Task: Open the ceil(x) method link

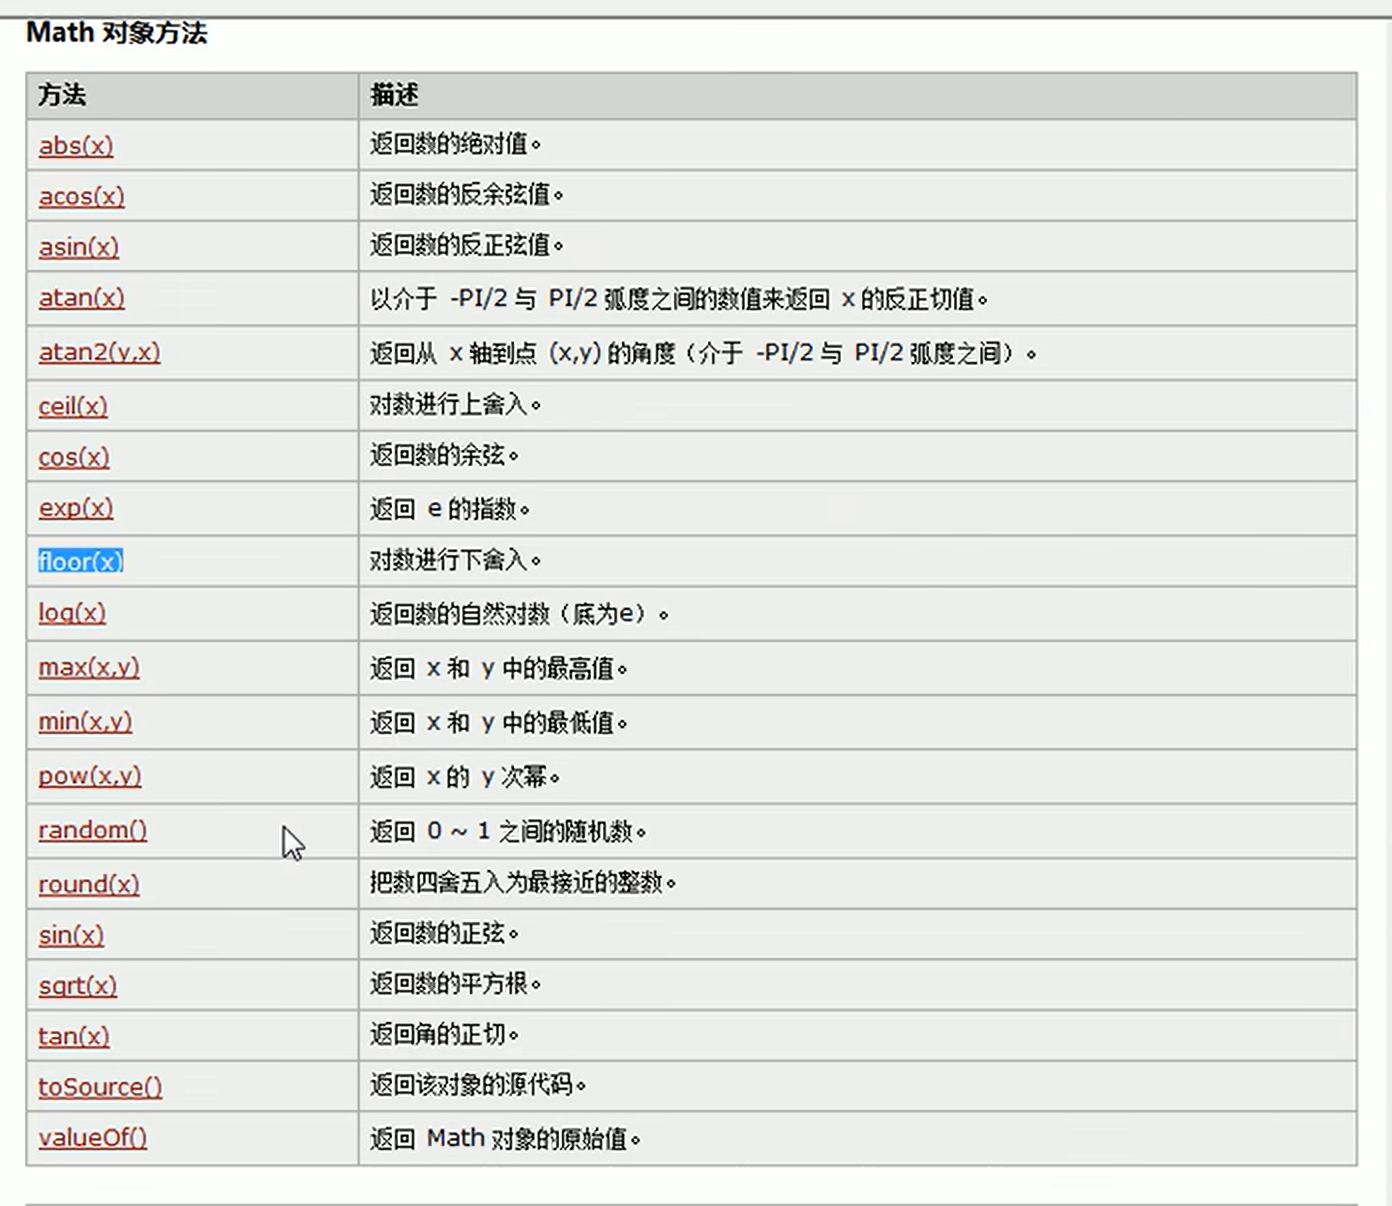Action: coord(73,406)
